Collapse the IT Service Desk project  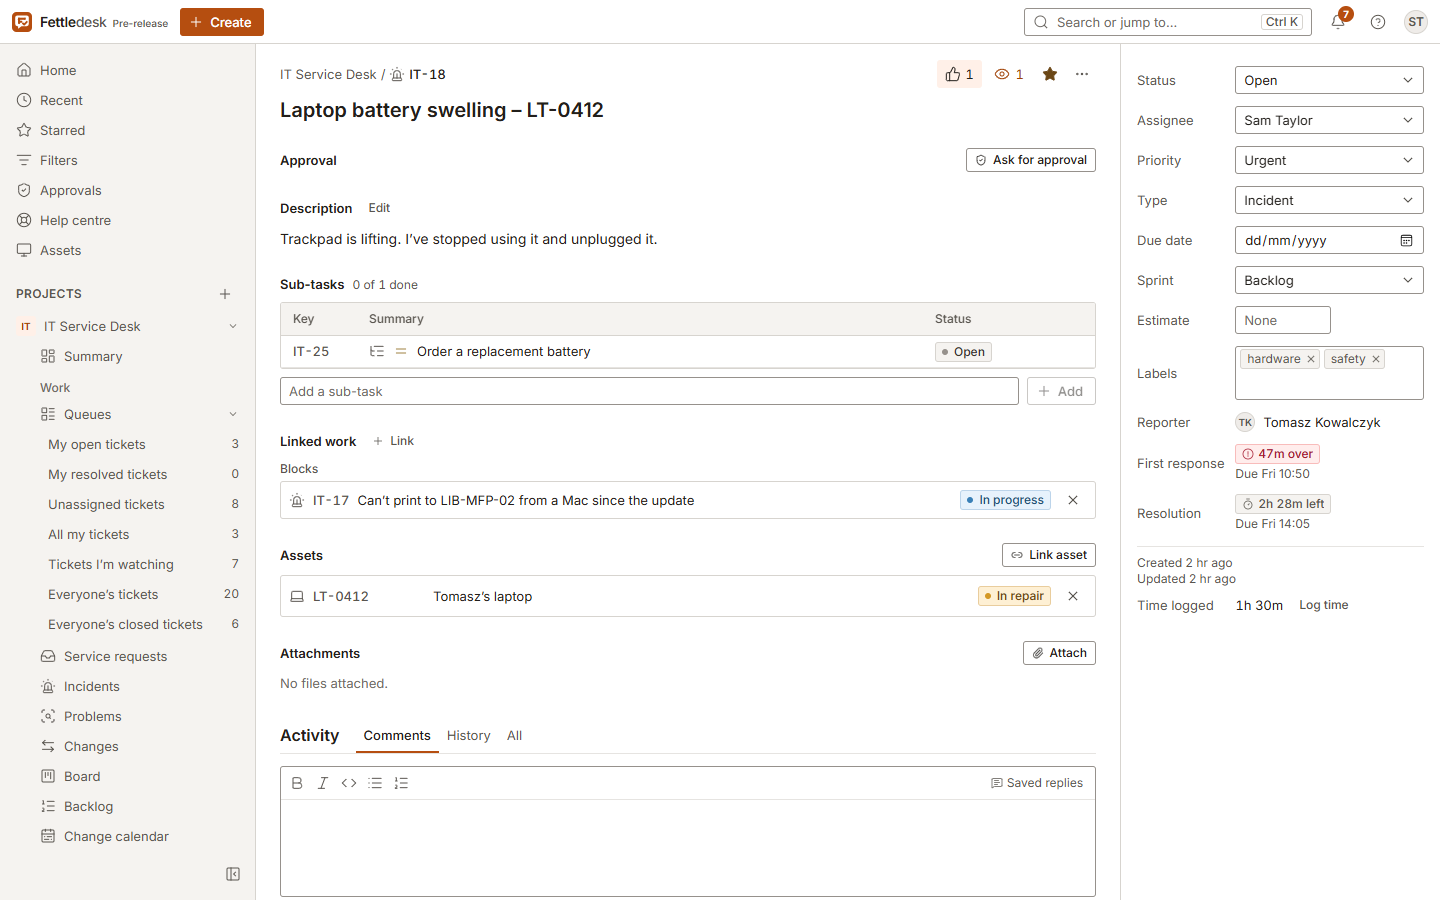[233, 326]
